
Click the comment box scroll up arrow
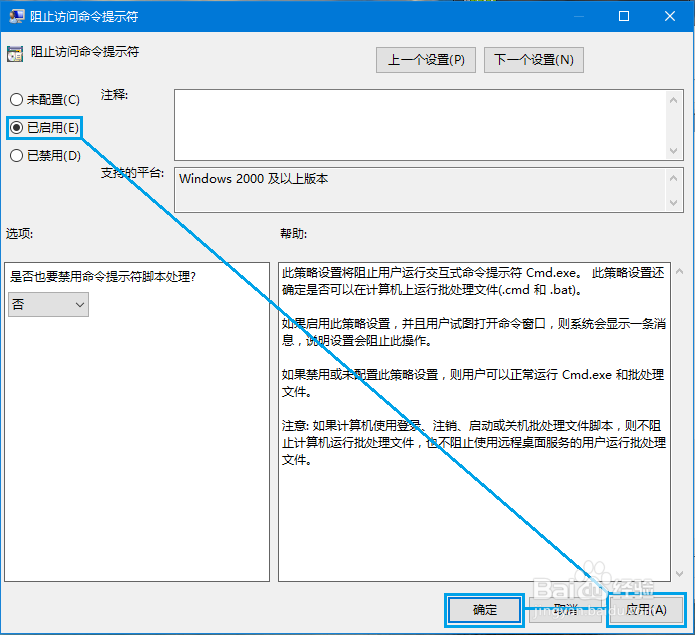[x=673, y=100]
